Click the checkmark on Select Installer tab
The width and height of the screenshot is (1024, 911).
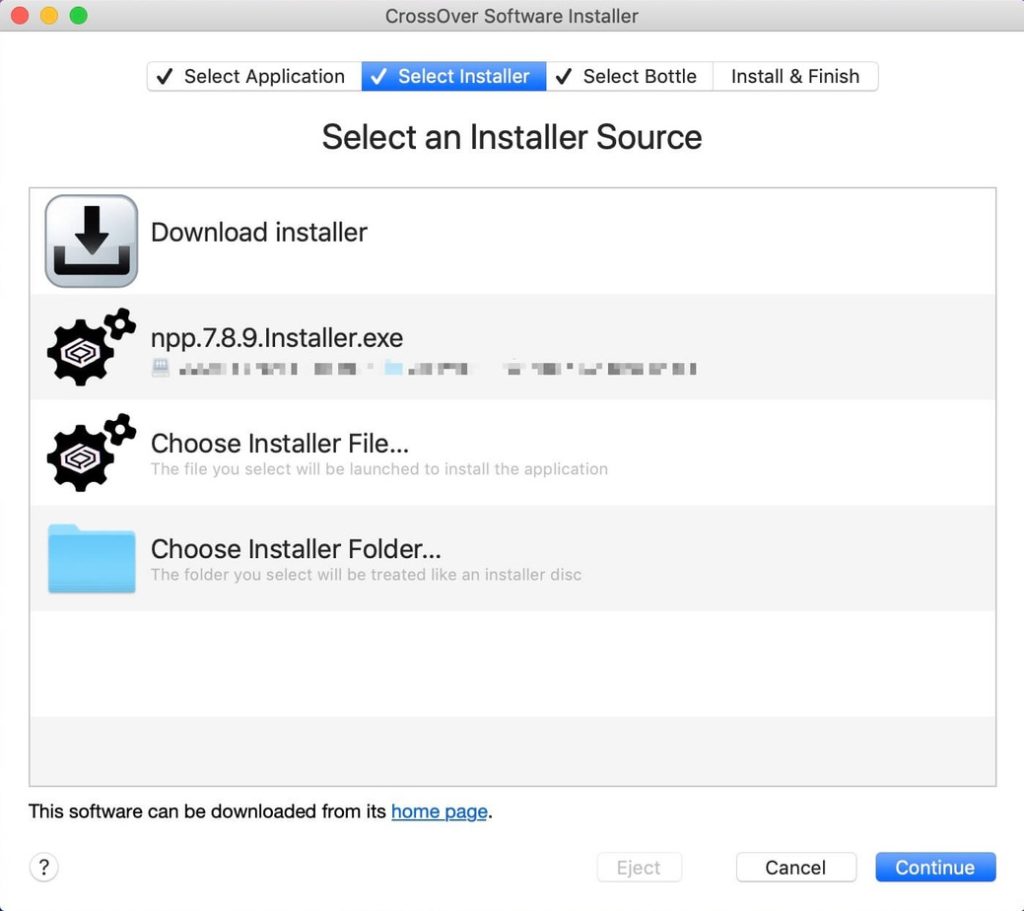tap(379, 76)
